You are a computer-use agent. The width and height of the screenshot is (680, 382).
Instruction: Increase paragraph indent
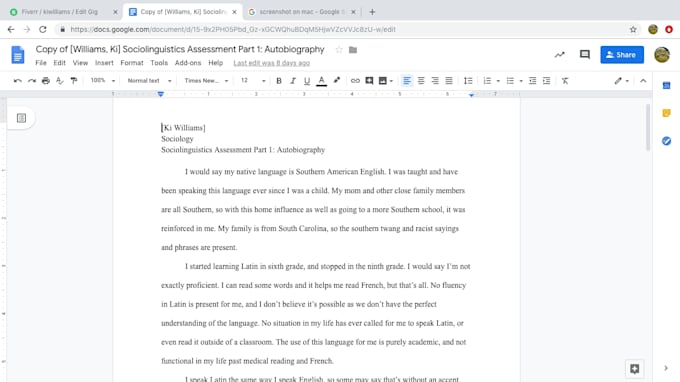546,81
